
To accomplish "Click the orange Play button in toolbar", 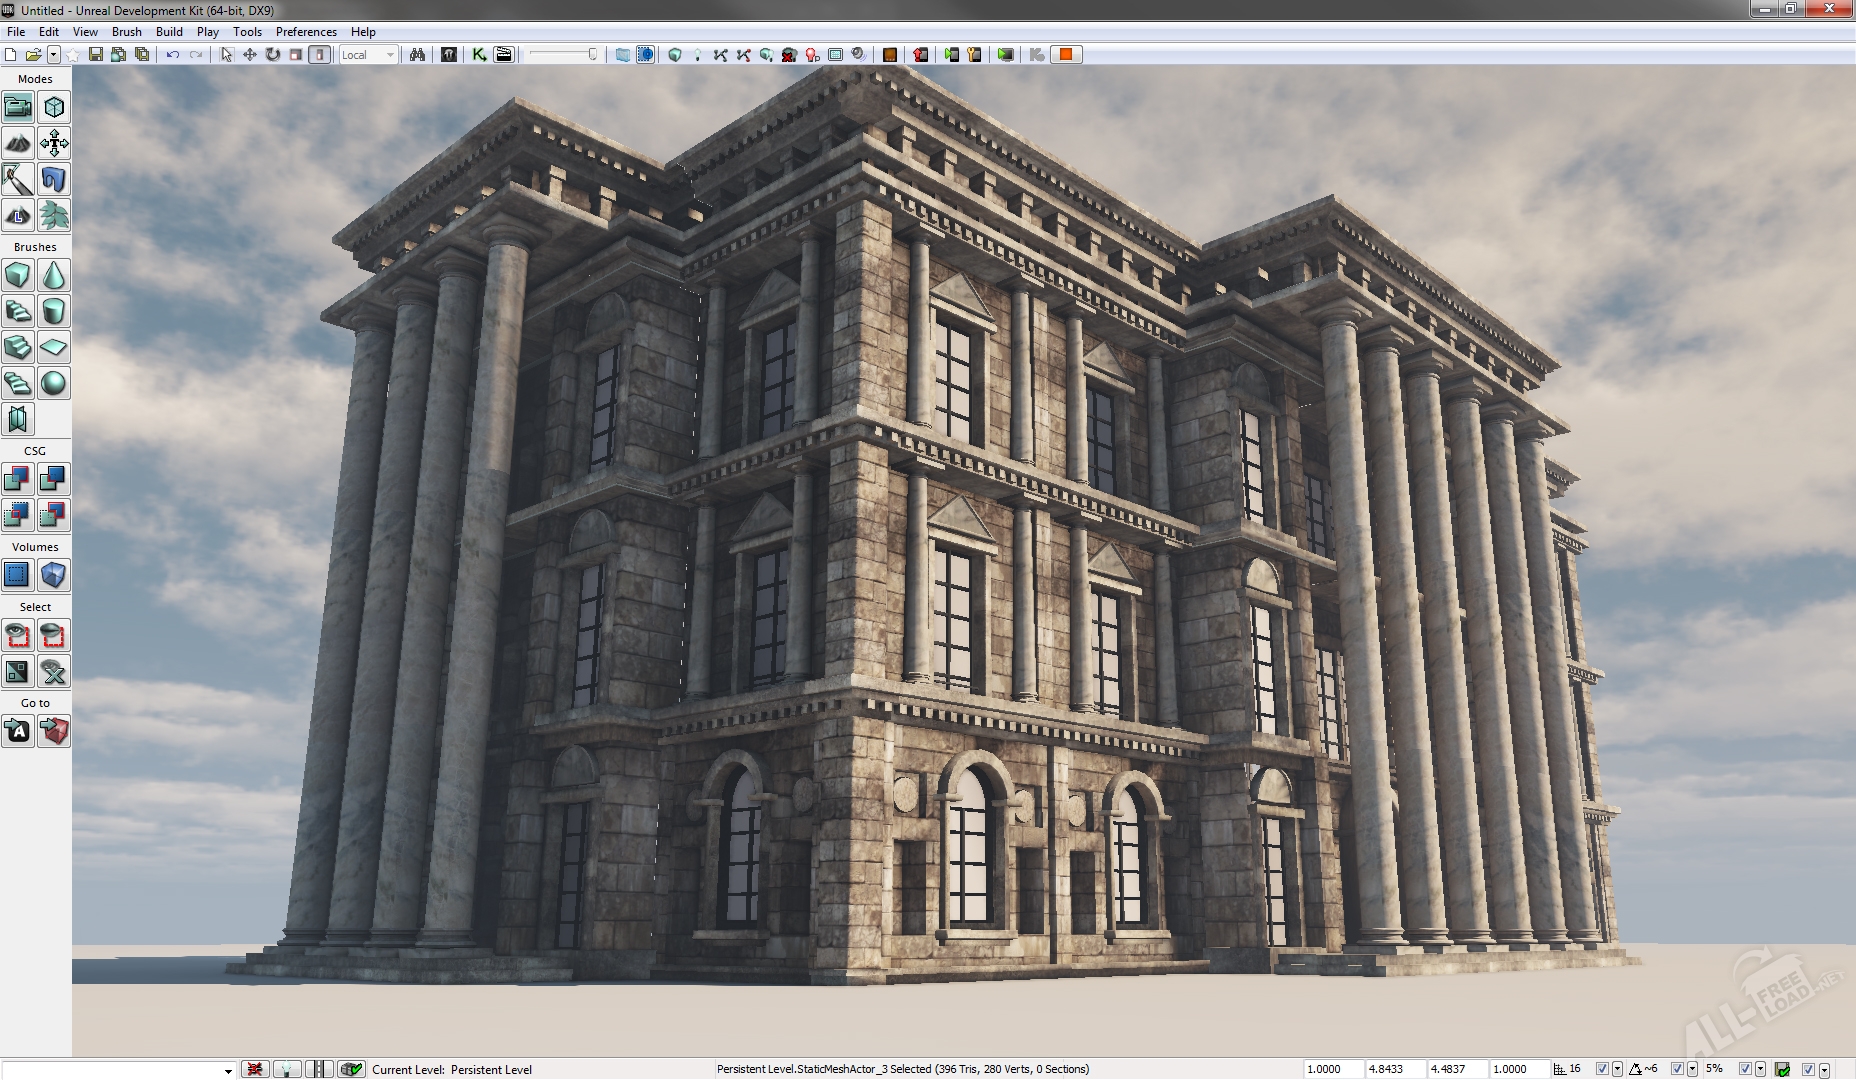I will [x=1066, y=55].
